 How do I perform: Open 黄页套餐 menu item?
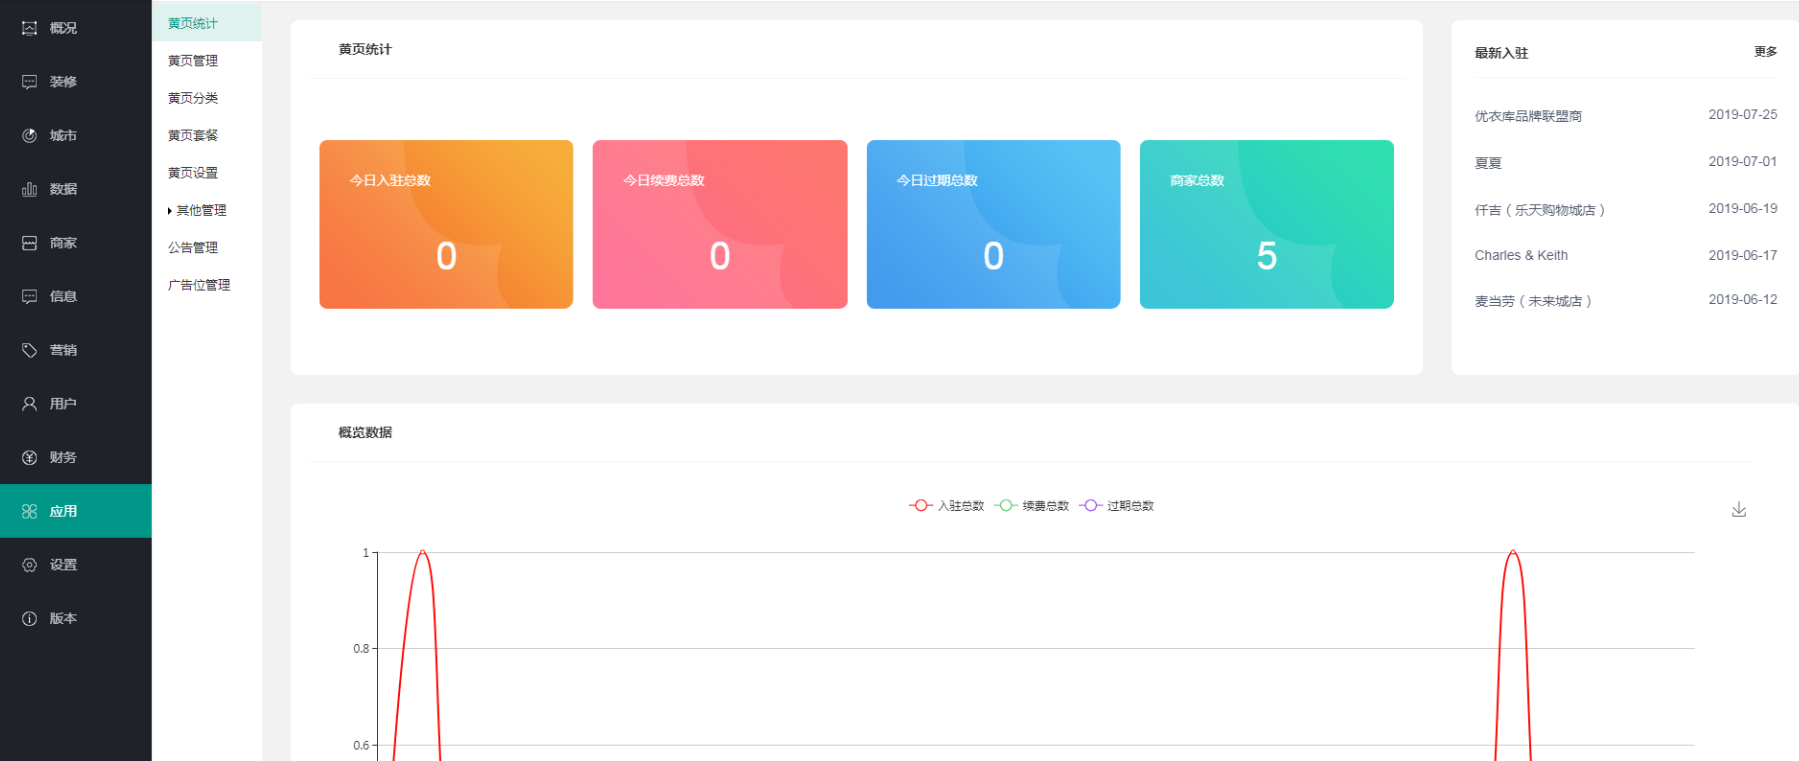tap(193, 135)
